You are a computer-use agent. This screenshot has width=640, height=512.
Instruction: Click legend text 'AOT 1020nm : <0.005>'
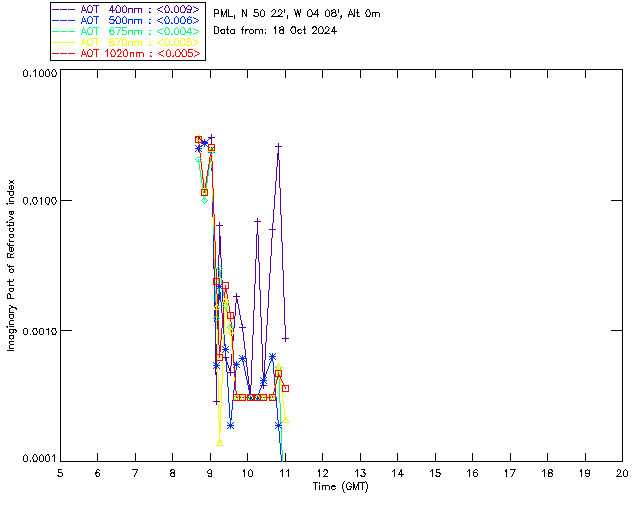(x=140, y=53)
